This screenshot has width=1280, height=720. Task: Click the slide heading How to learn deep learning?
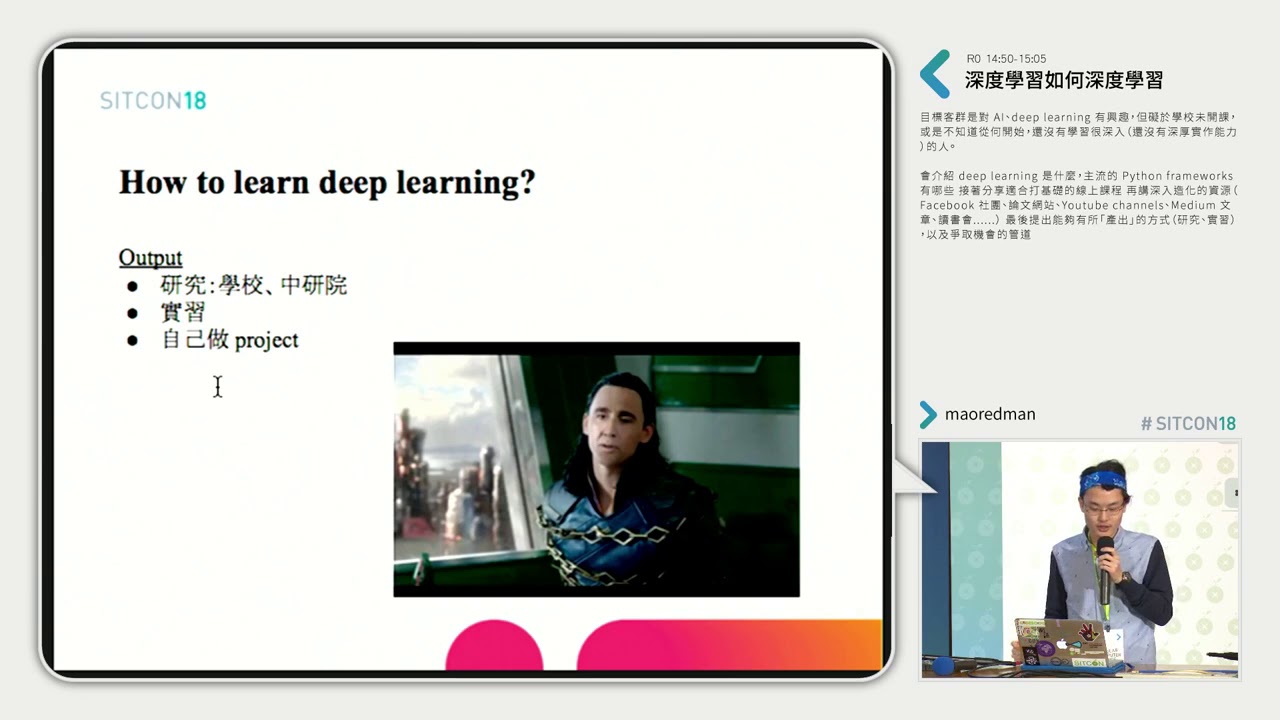tap(327, 182)
